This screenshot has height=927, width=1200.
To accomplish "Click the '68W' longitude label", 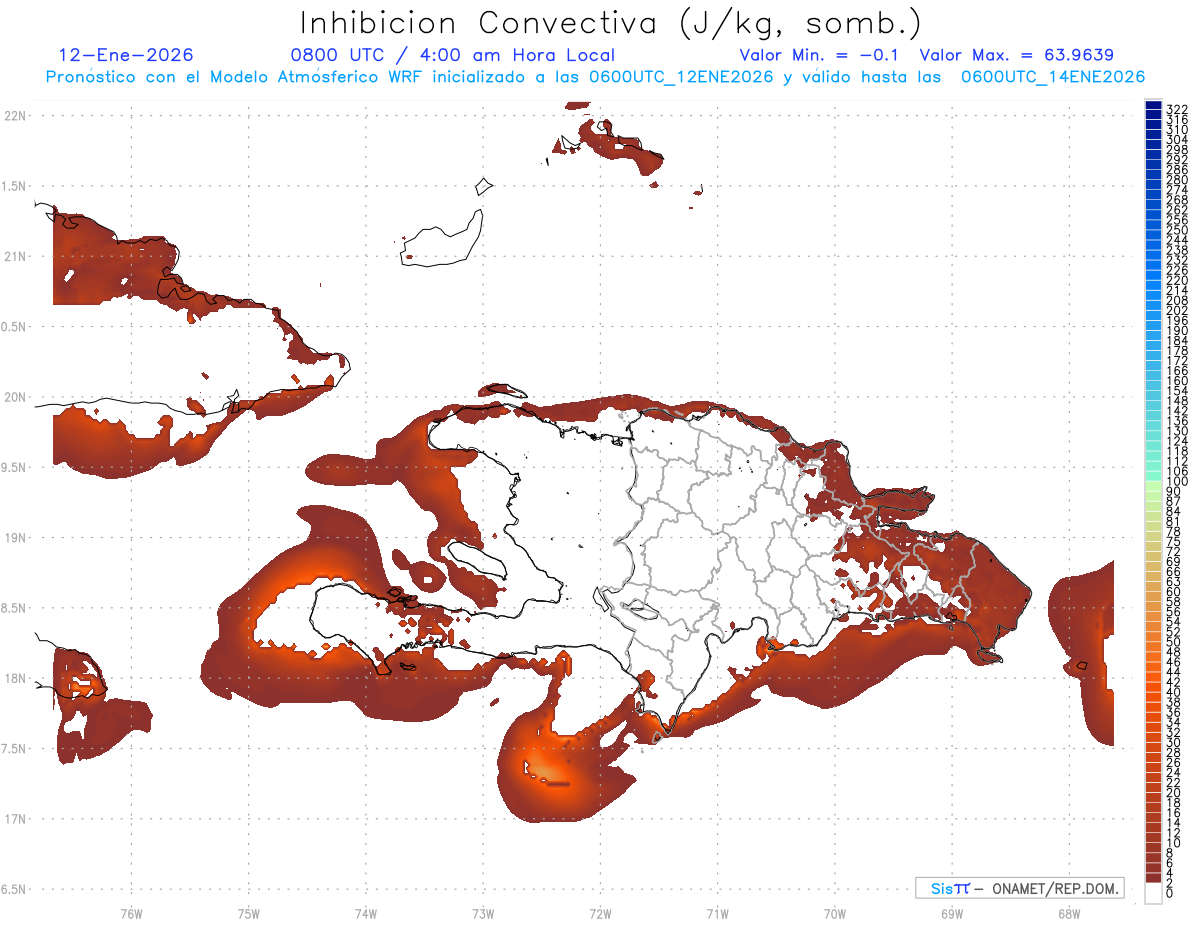I will point(1068,912).
